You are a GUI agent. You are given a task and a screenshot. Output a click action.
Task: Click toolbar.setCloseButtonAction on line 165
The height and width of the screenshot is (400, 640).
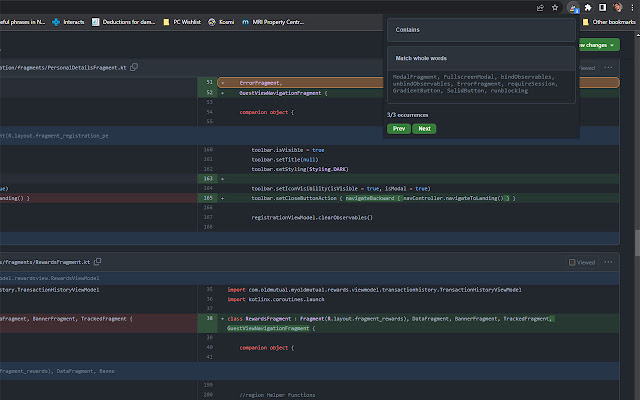coord(294,198)
